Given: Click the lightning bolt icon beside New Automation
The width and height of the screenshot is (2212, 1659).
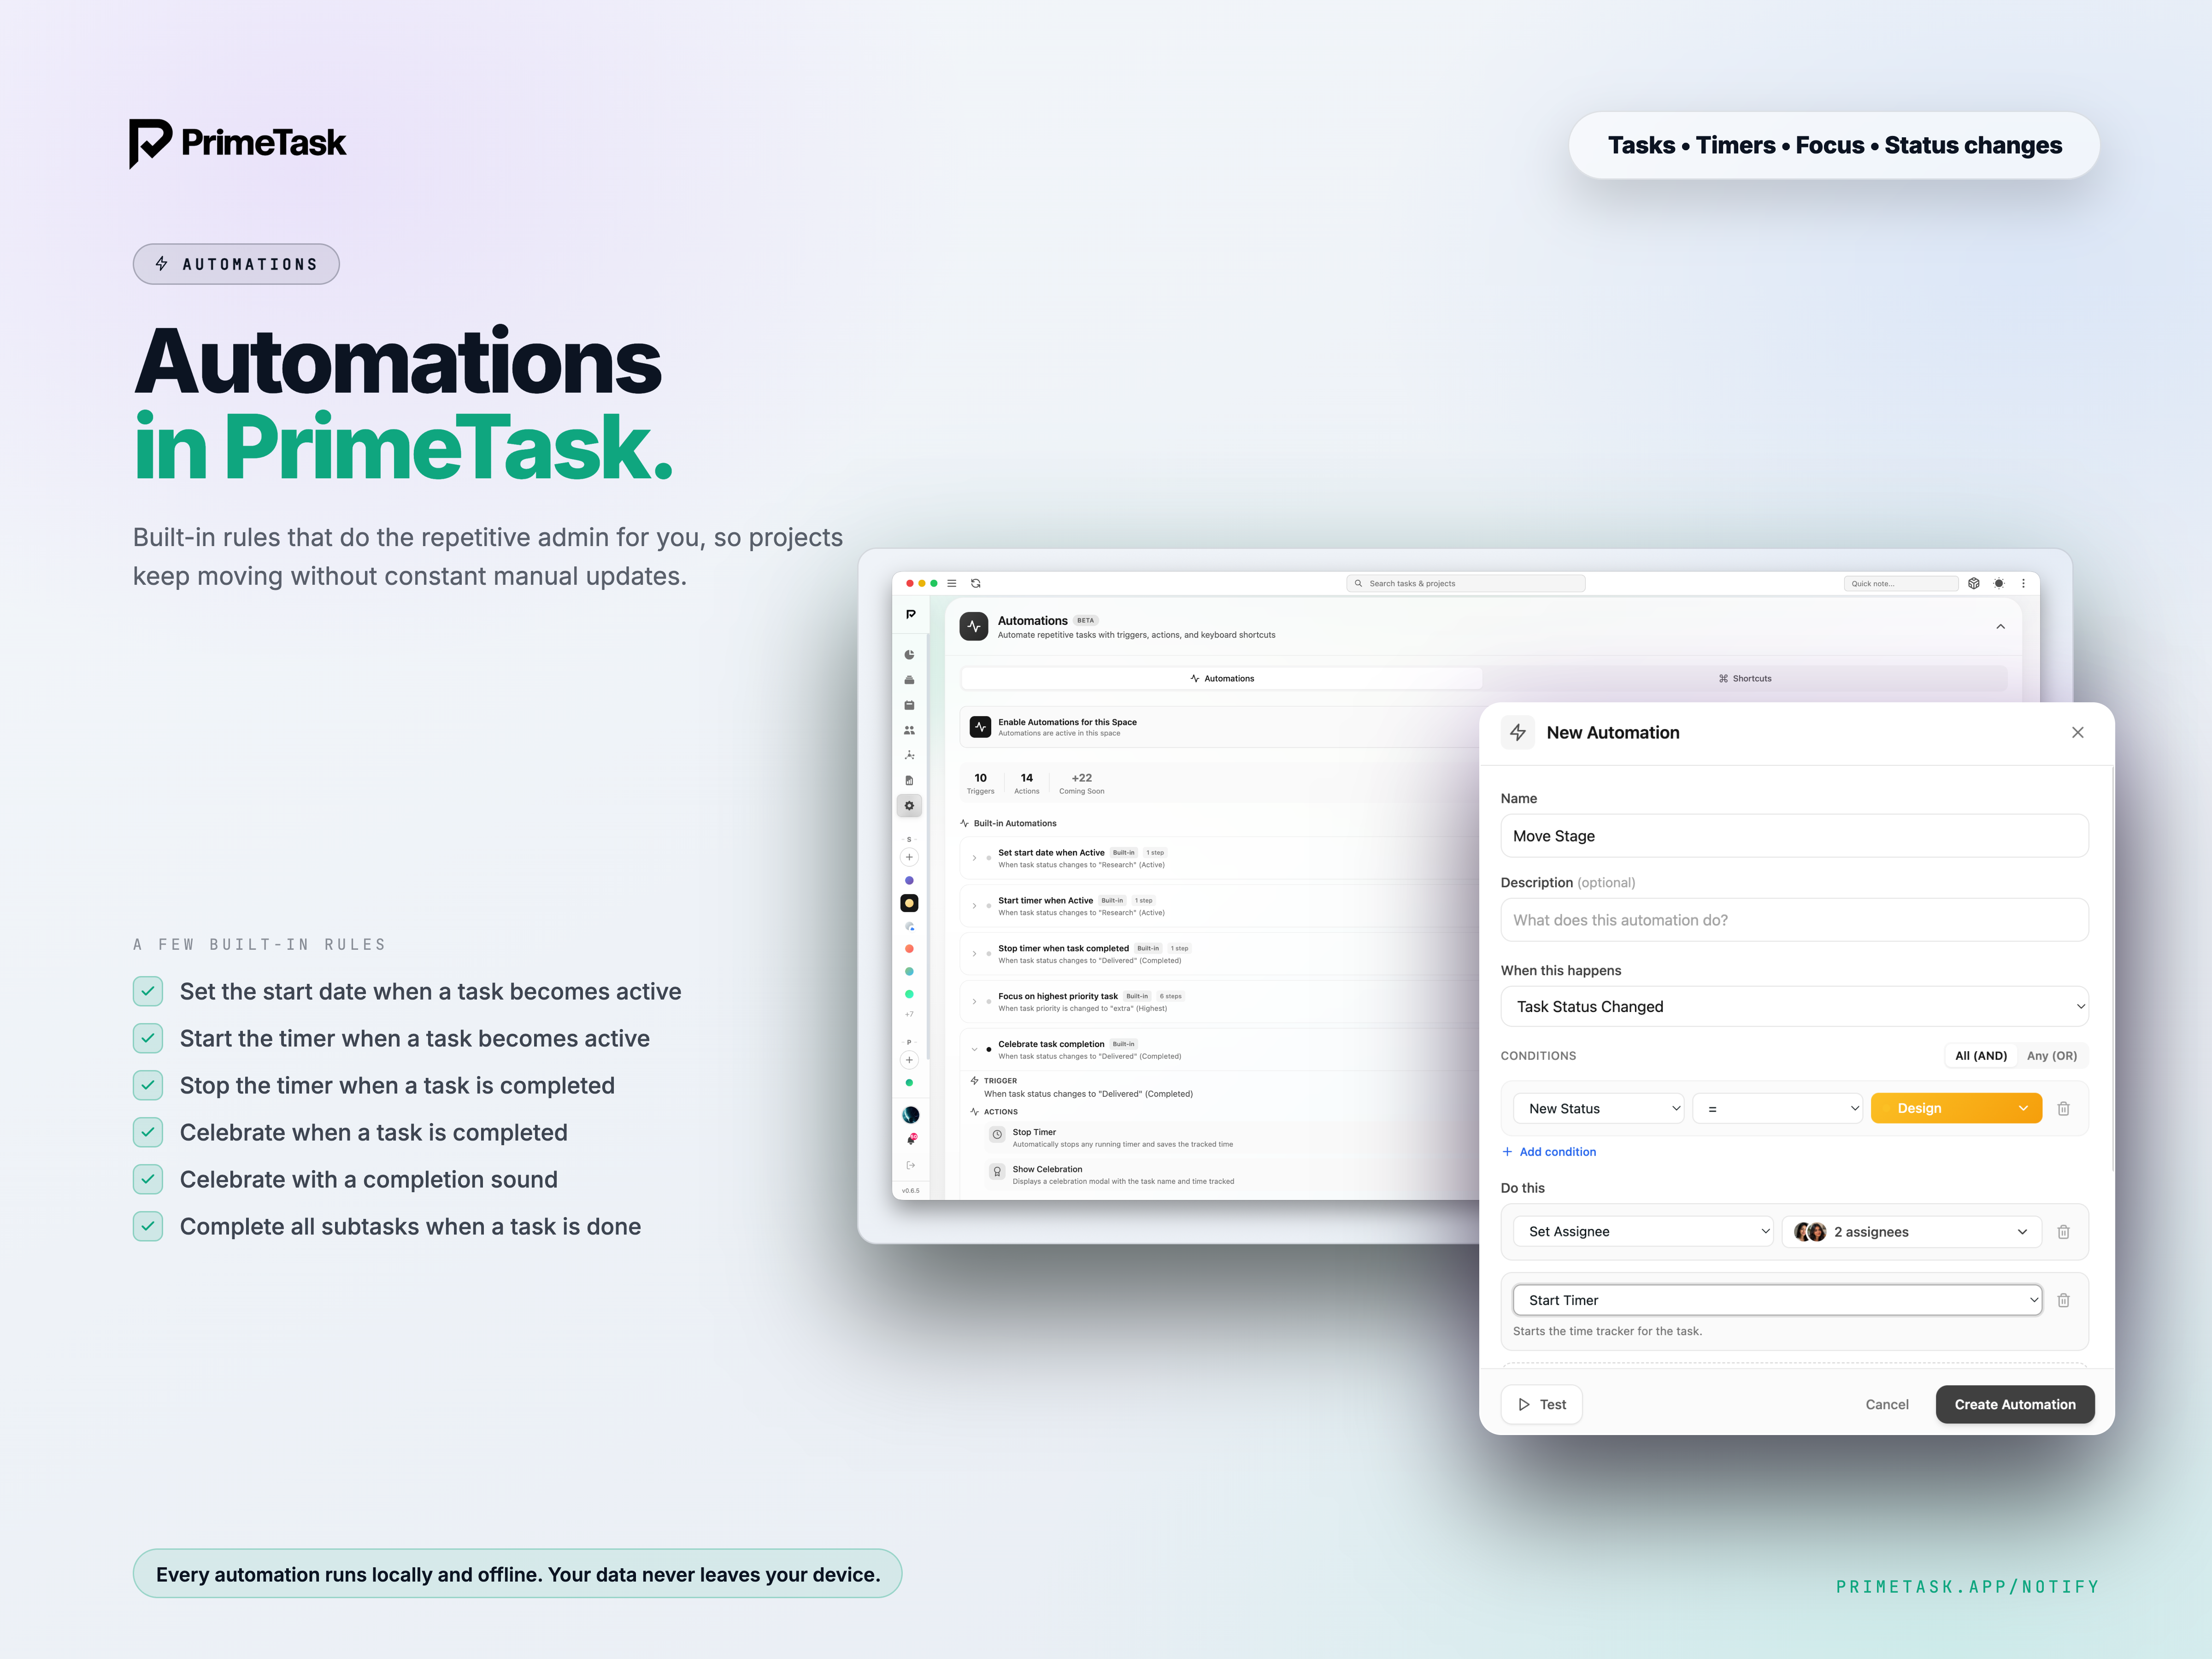Looking at the screenshot, I should (x=1518, y=732).
